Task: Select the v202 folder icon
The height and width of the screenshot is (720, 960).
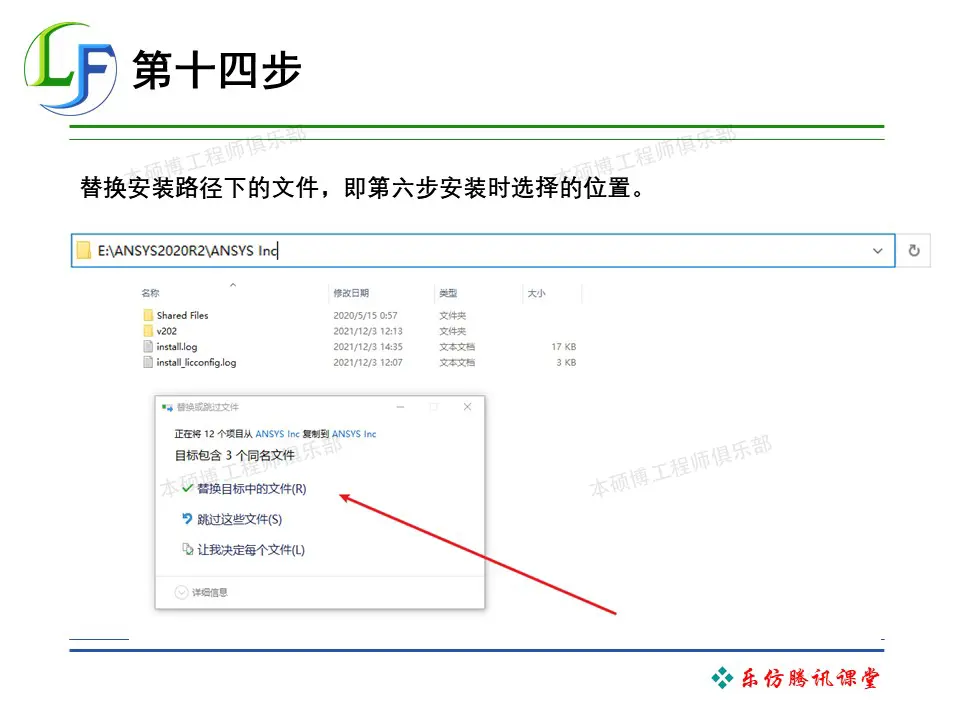Action: pos(148,331)
